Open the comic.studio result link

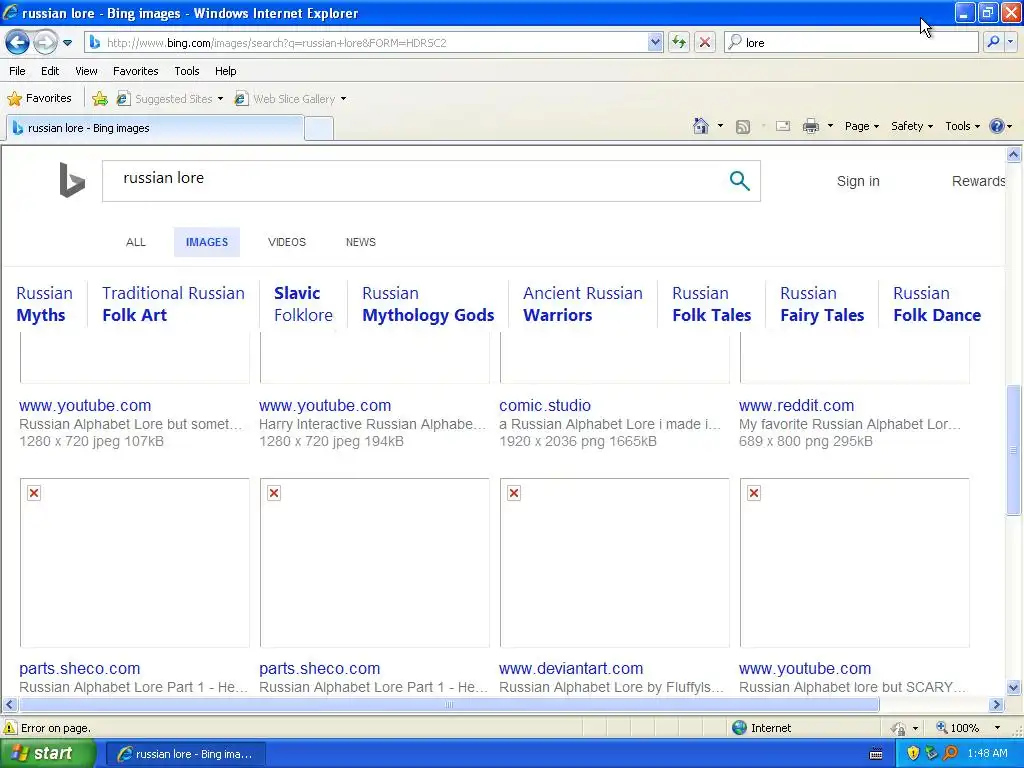tap(545, 406)
